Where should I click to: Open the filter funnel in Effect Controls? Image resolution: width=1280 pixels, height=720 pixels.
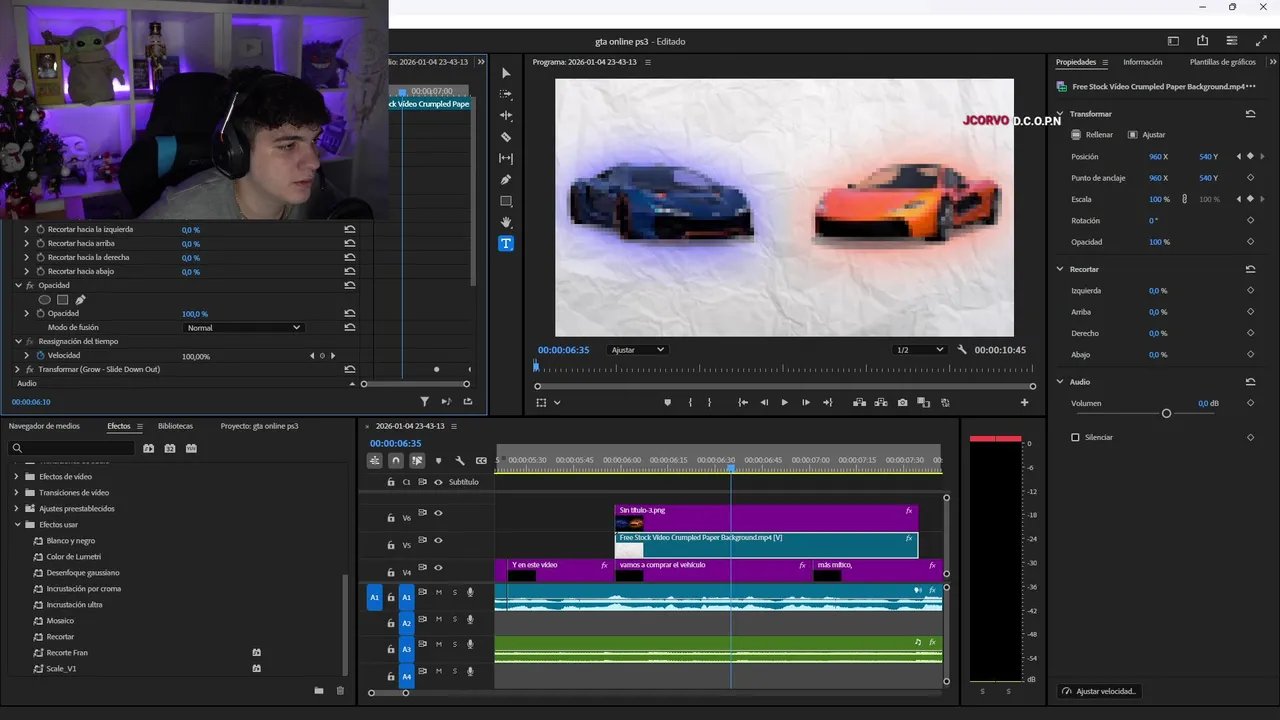425,402
